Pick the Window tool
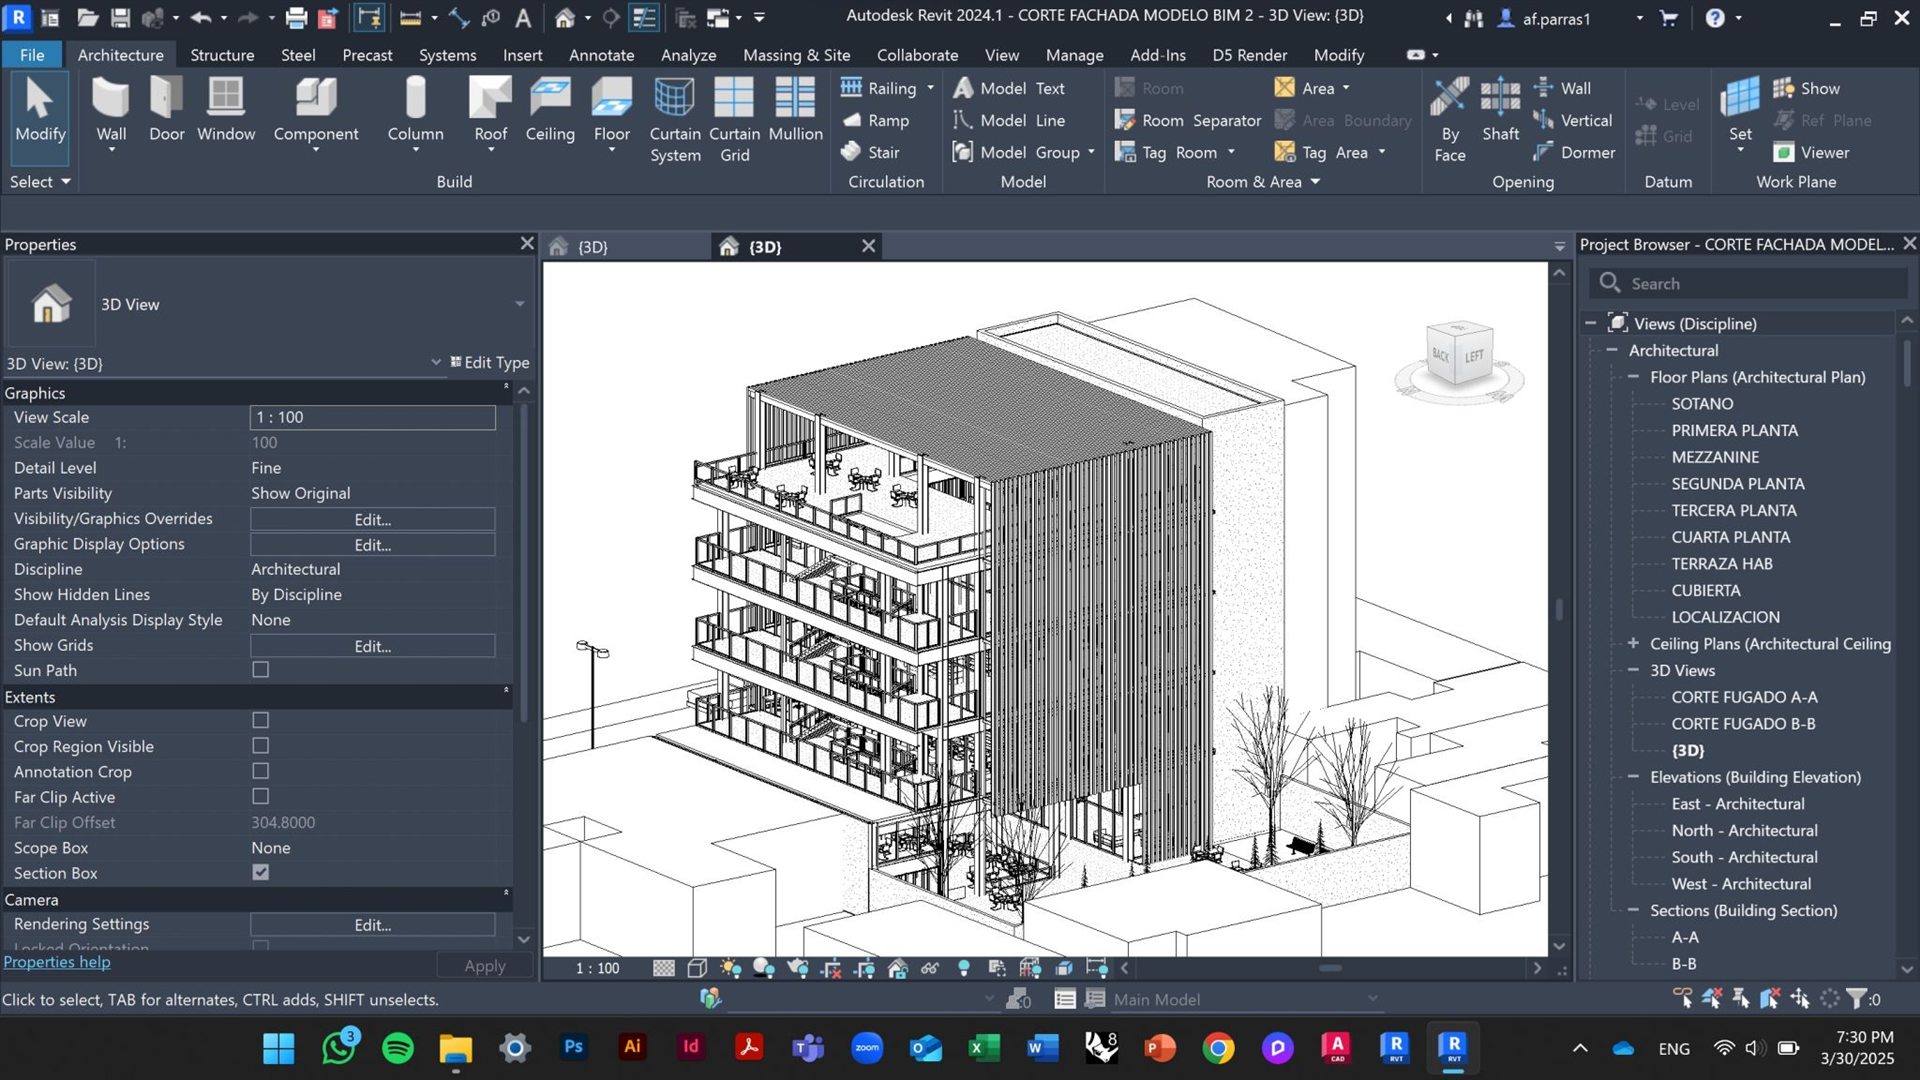Screen dimensions: 1920x1080 (x=226, y=110)
